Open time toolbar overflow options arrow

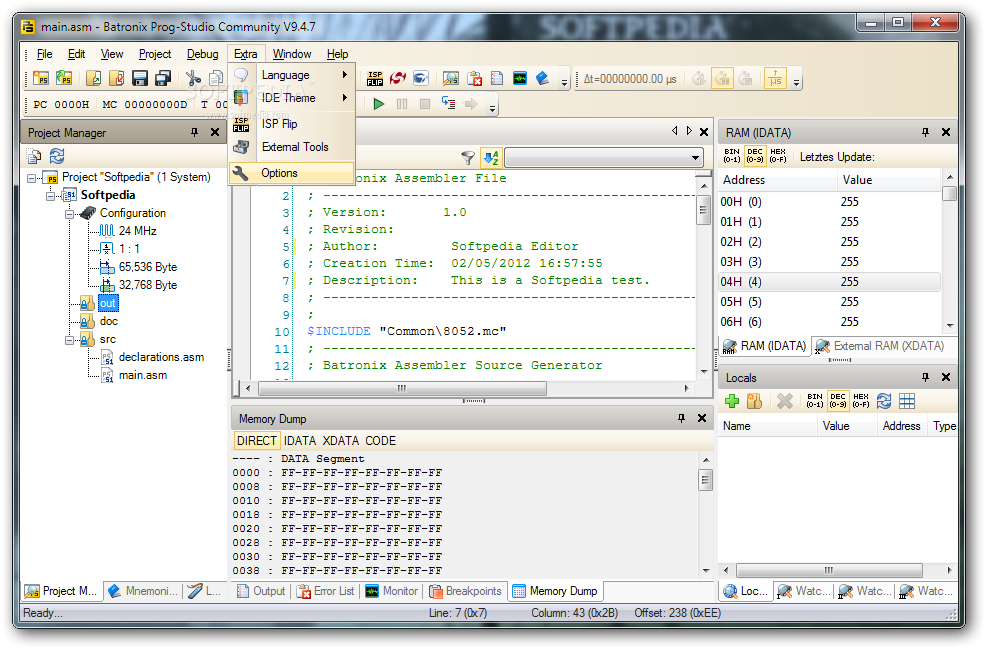click(x=797, y=81)
